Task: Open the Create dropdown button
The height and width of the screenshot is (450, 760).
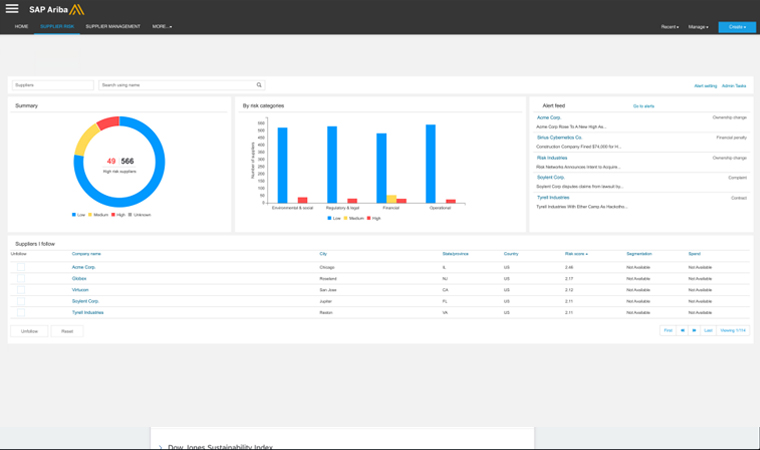Action: click(x=736, y=27)
